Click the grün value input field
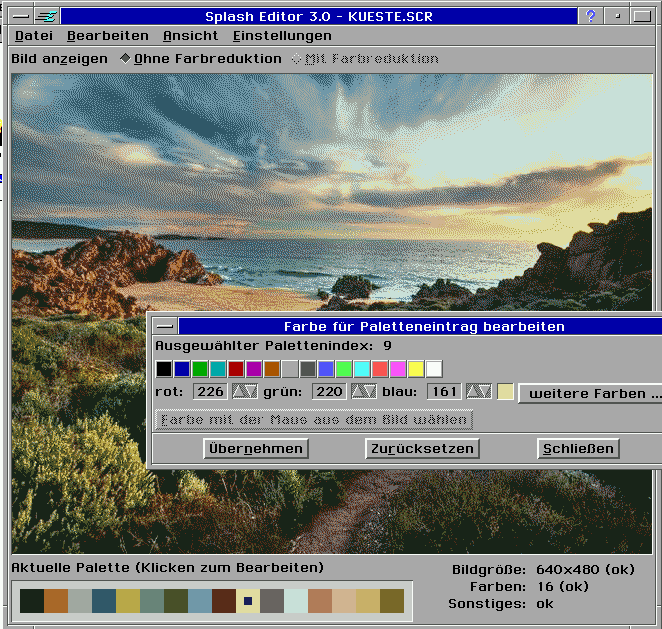The image size is (662, 629). point(330,392)
